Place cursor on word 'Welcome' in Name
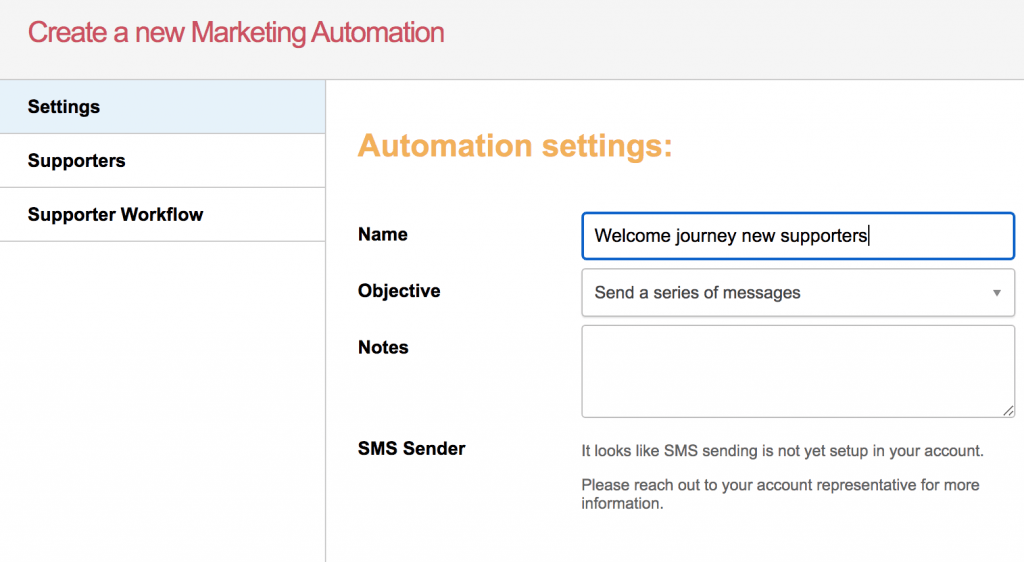 630,236
